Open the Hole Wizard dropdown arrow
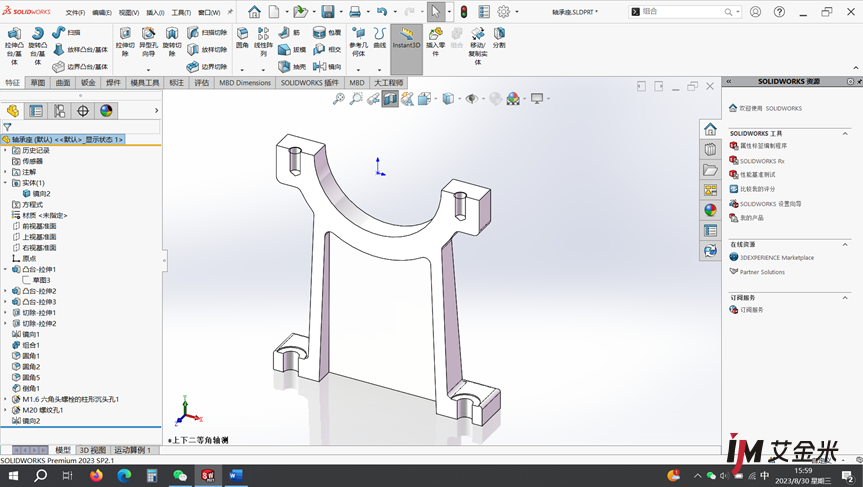The width and height of the screenshot is (863, 487). click(x=148, y=70)
